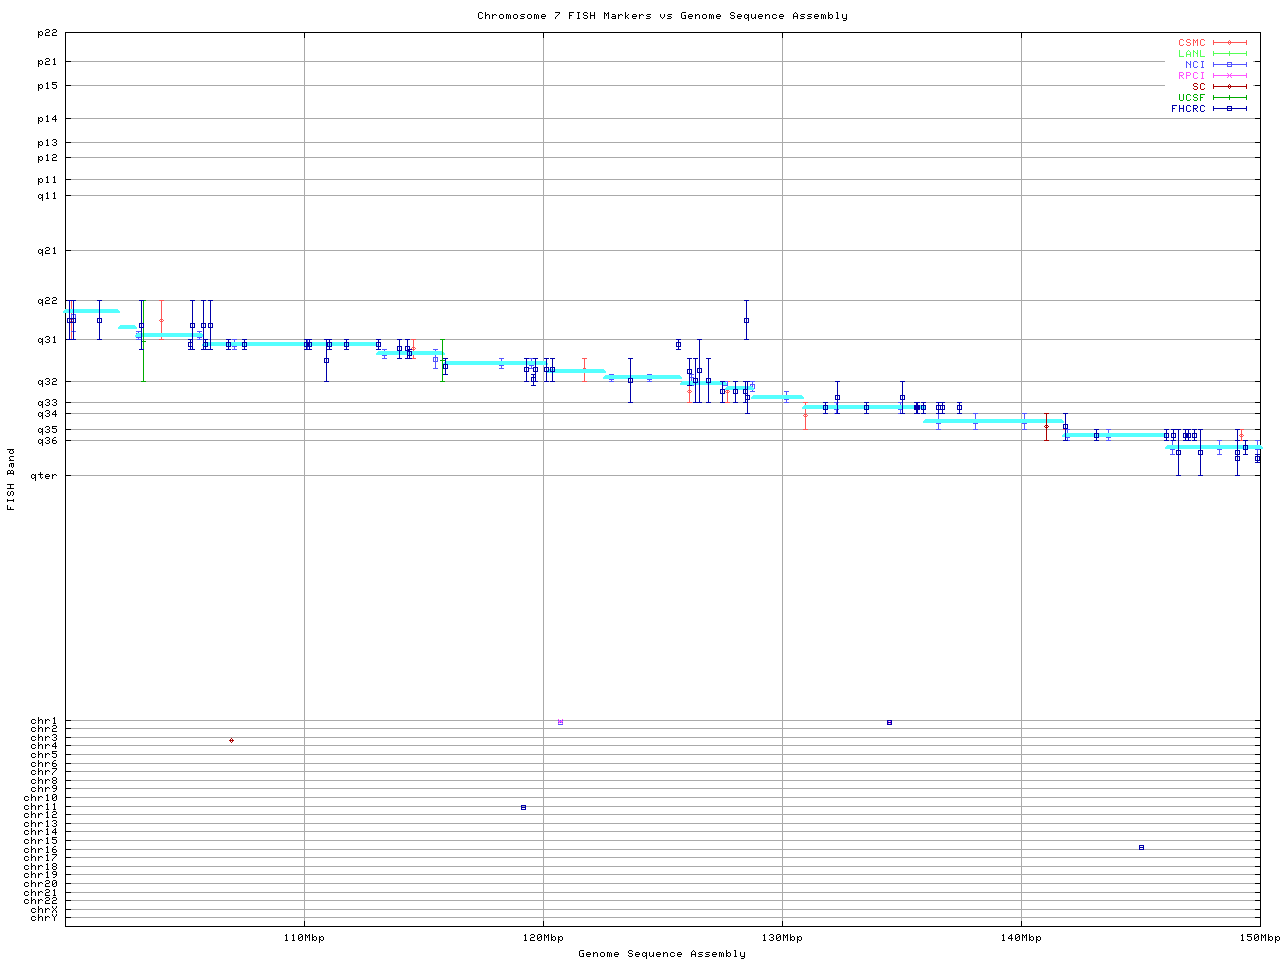Image resolution: width=1280 pixels, height=960 pixels.
Task: Select the black marker on chr16 row
Action: pos(1141,847)
